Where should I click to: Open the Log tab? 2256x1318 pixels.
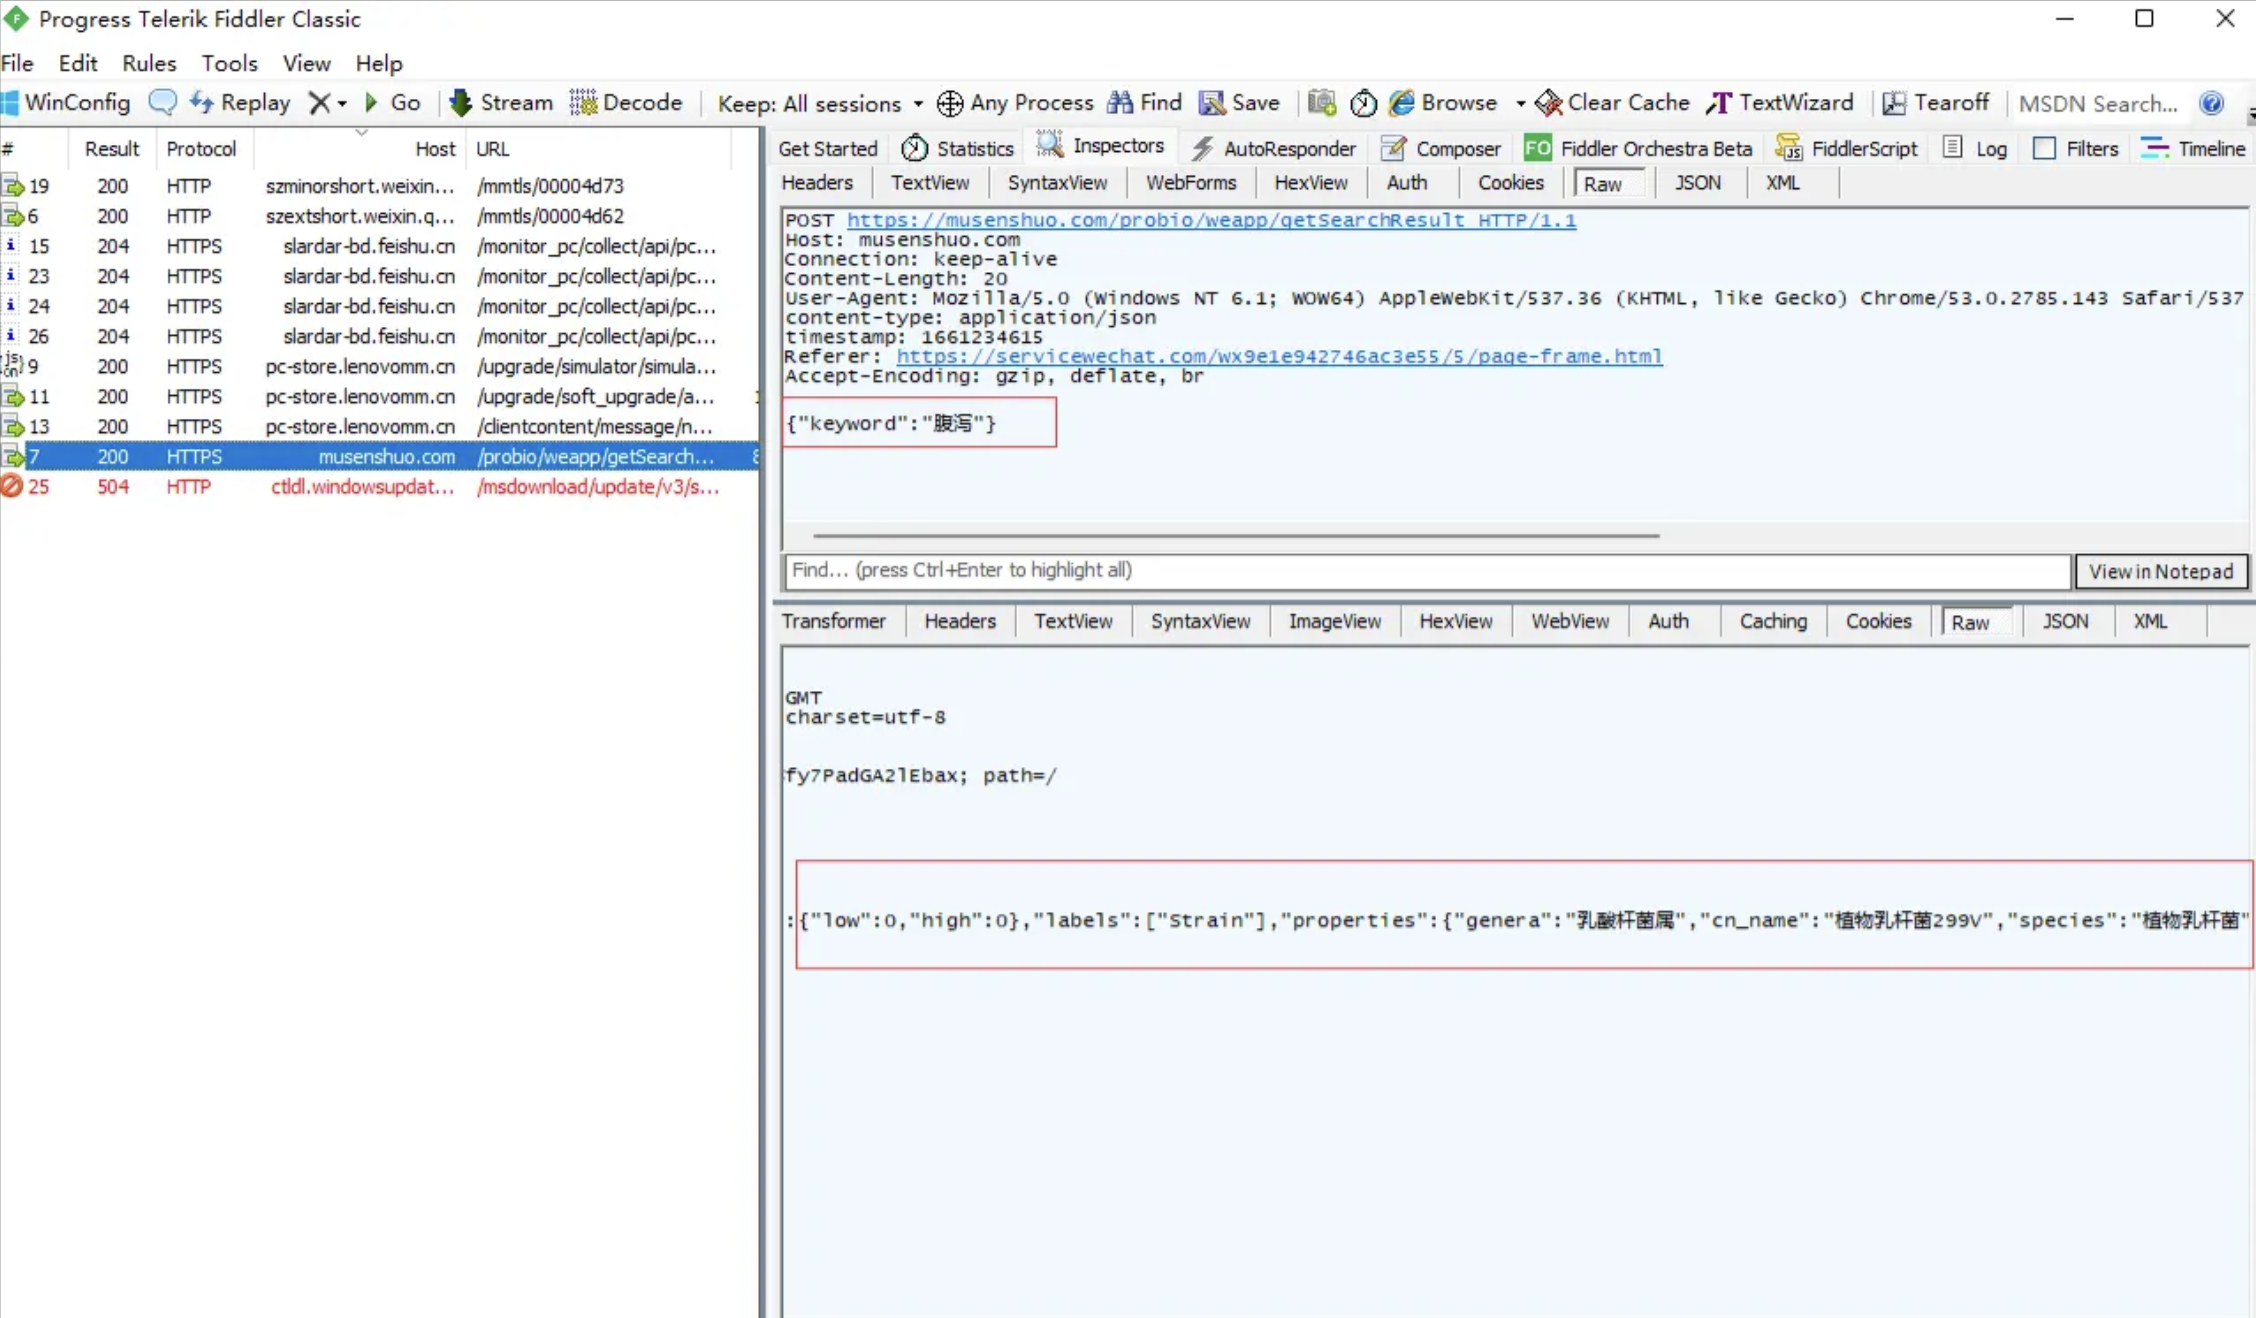coord(1975,148)
